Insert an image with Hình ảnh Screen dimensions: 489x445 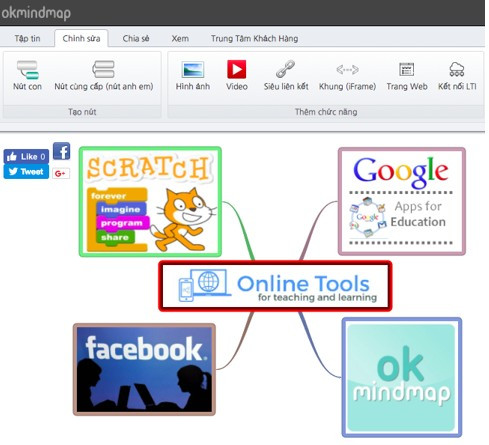point(193,75)
